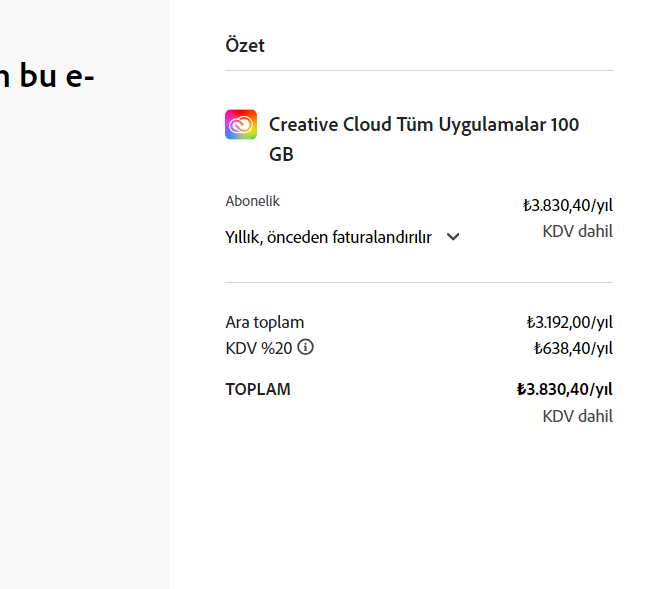665x589 pixels.
Task: Open the "Yıllık, önceden faturalandırılır" subscription selector
Action: (342, 237)
